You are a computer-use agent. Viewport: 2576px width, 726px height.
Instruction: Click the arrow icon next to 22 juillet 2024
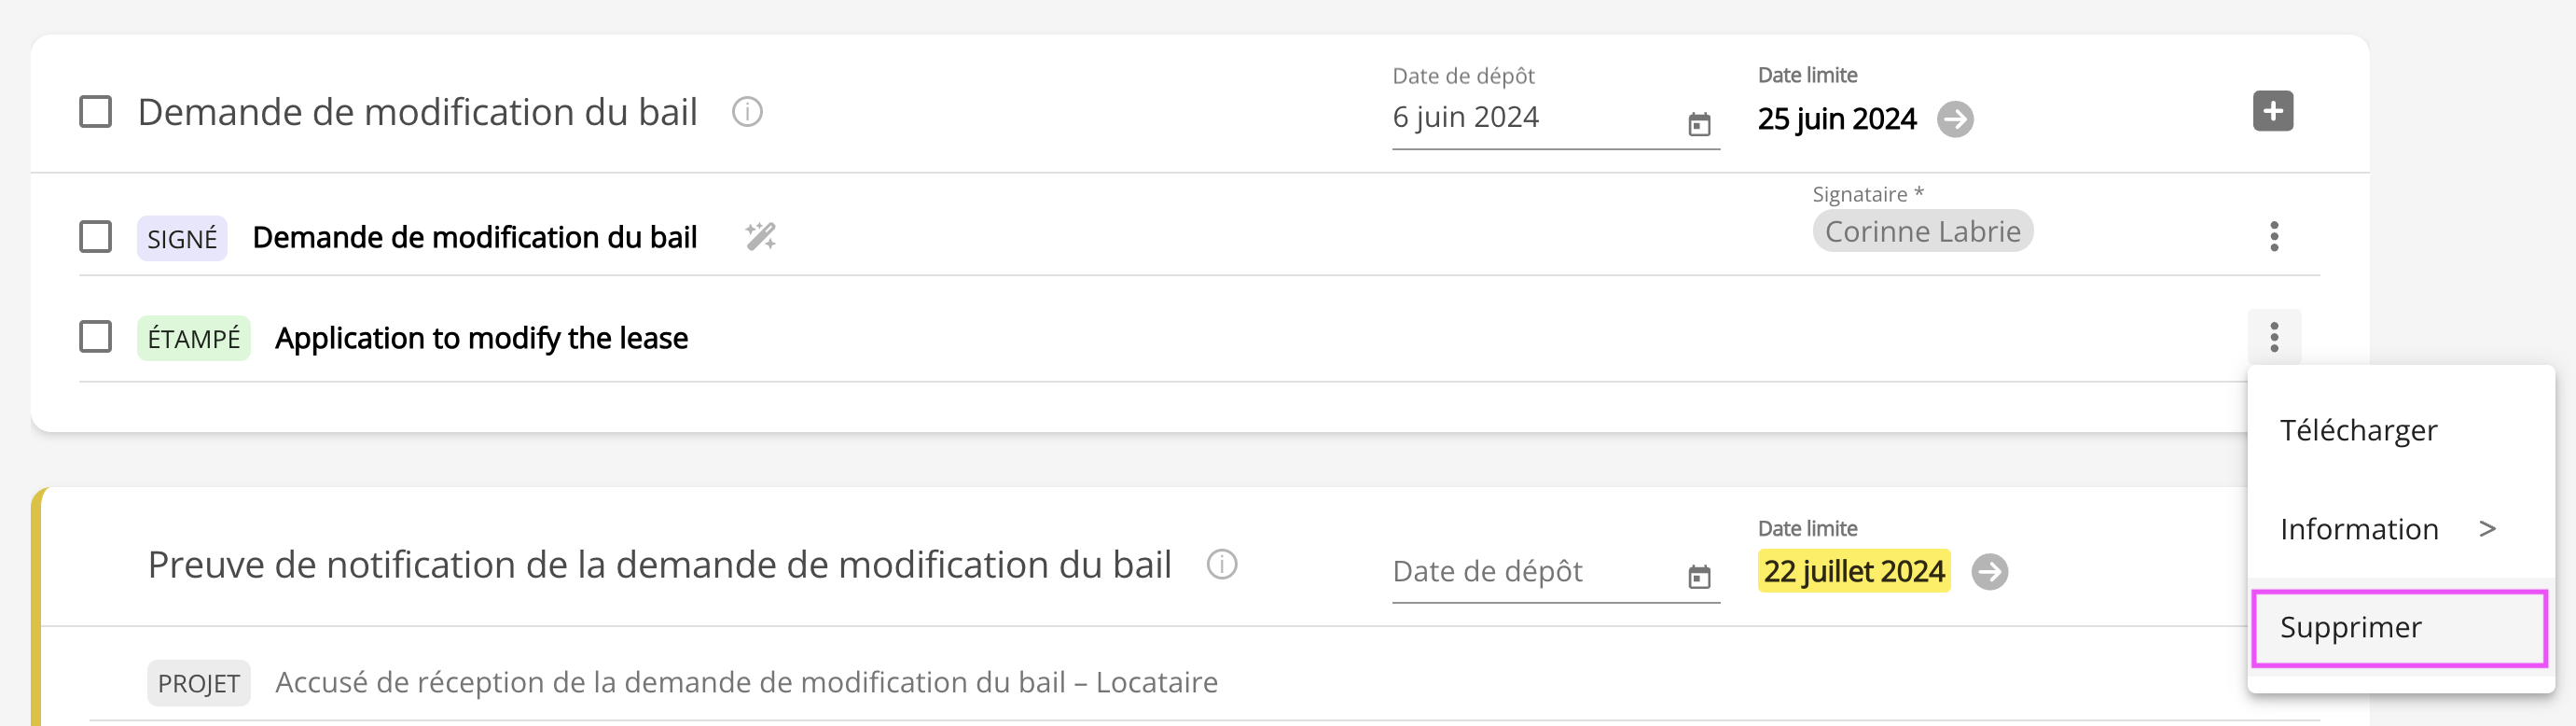coord(1989,572)
